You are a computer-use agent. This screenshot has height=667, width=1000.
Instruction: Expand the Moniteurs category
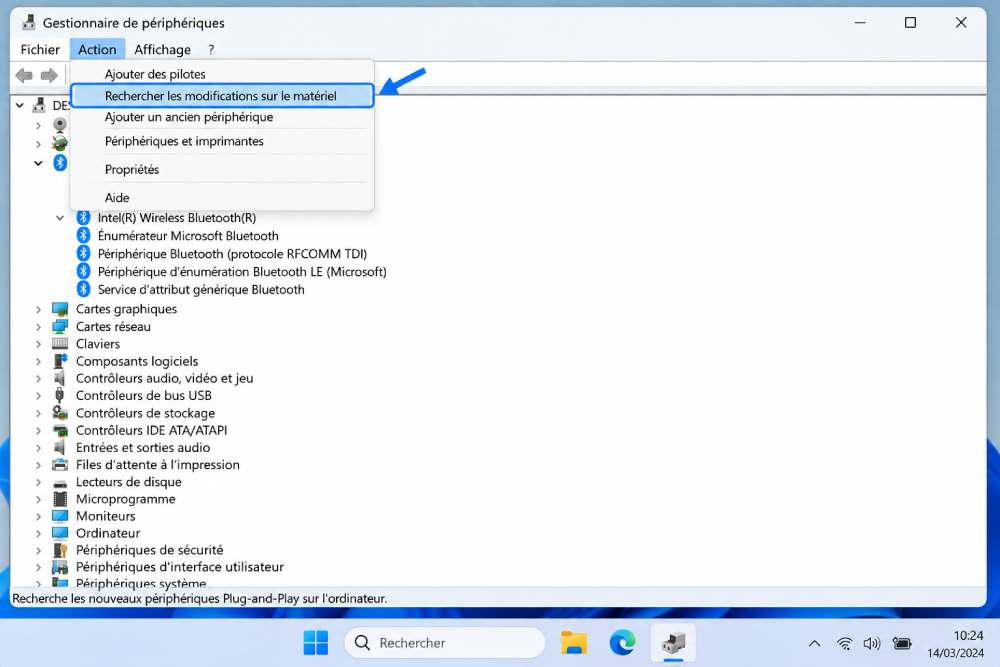(38, 516)
